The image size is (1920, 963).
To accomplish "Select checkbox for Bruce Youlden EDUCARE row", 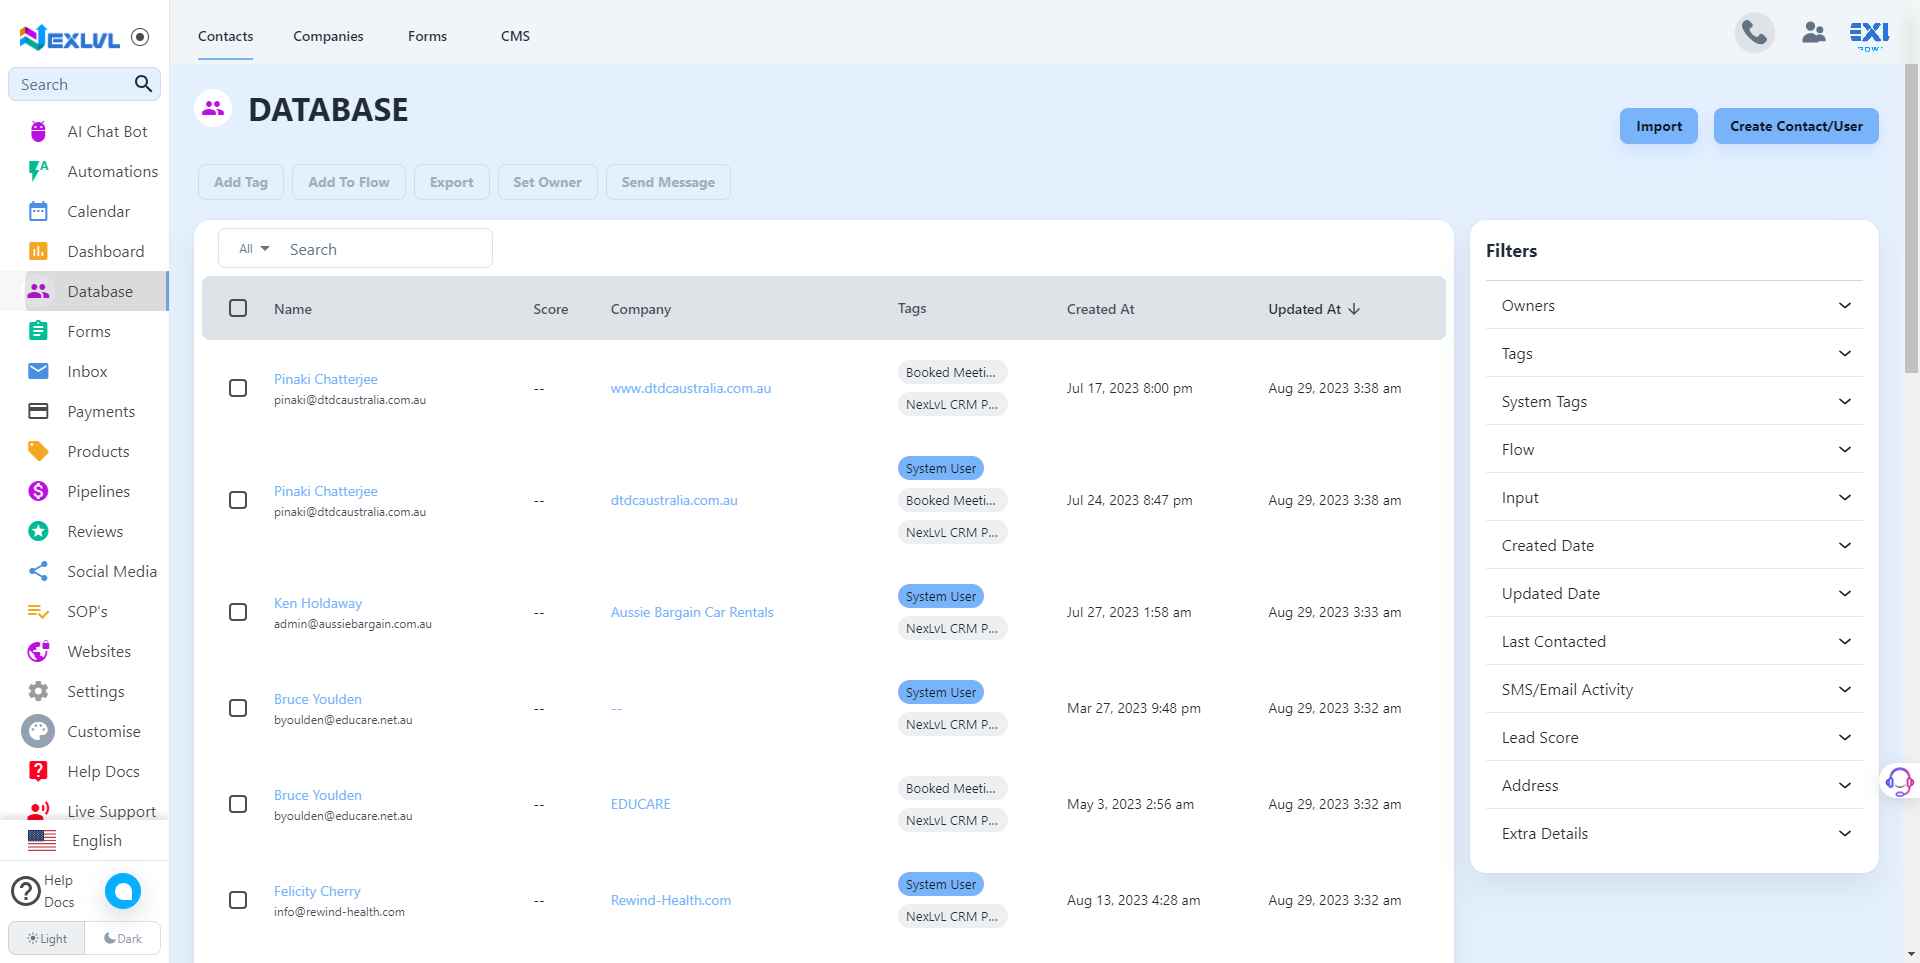I will [x=238, y=804].
